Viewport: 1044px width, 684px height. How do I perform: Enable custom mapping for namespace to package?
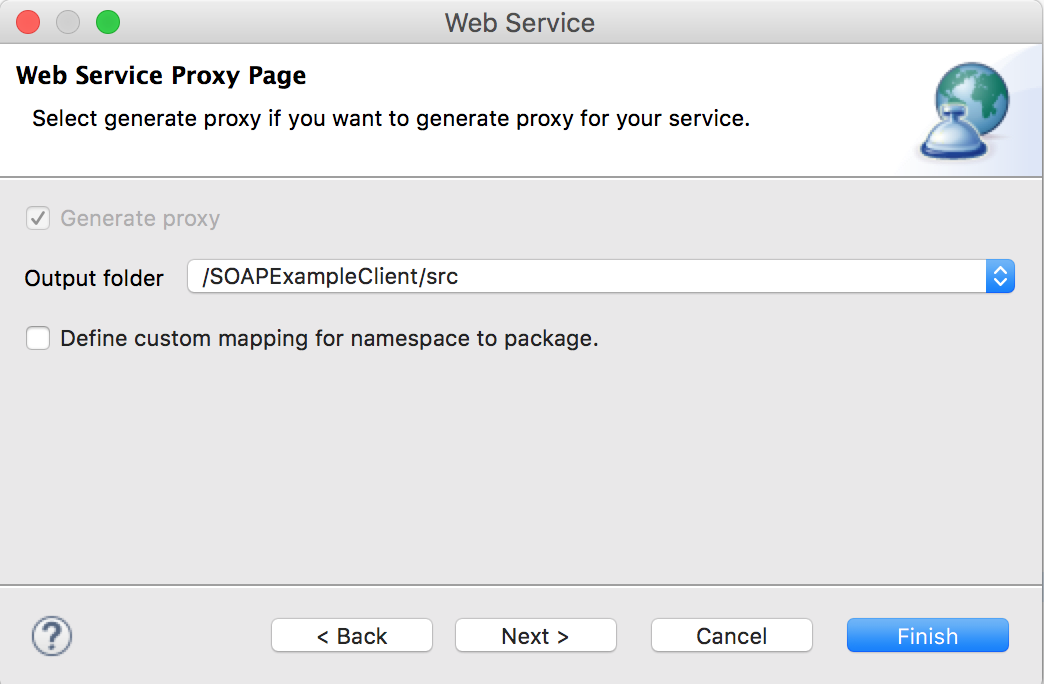(37, 338)
